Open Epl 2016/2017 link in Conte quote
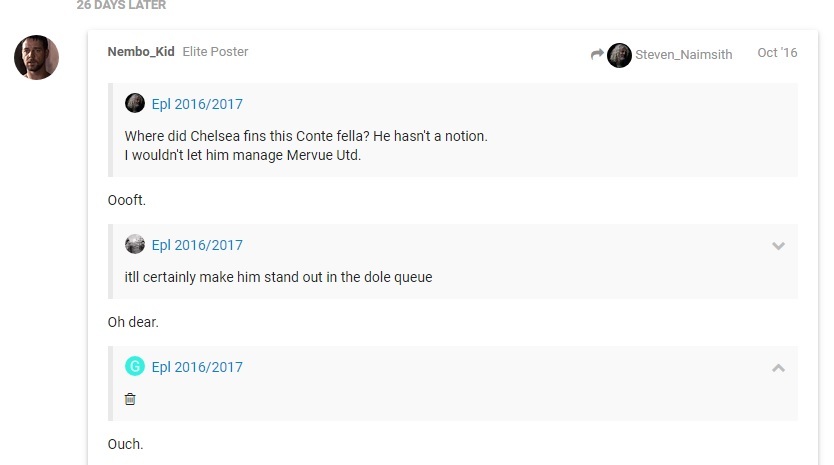The width and height of the screenshot is (834, 465). tap(197, 104)
